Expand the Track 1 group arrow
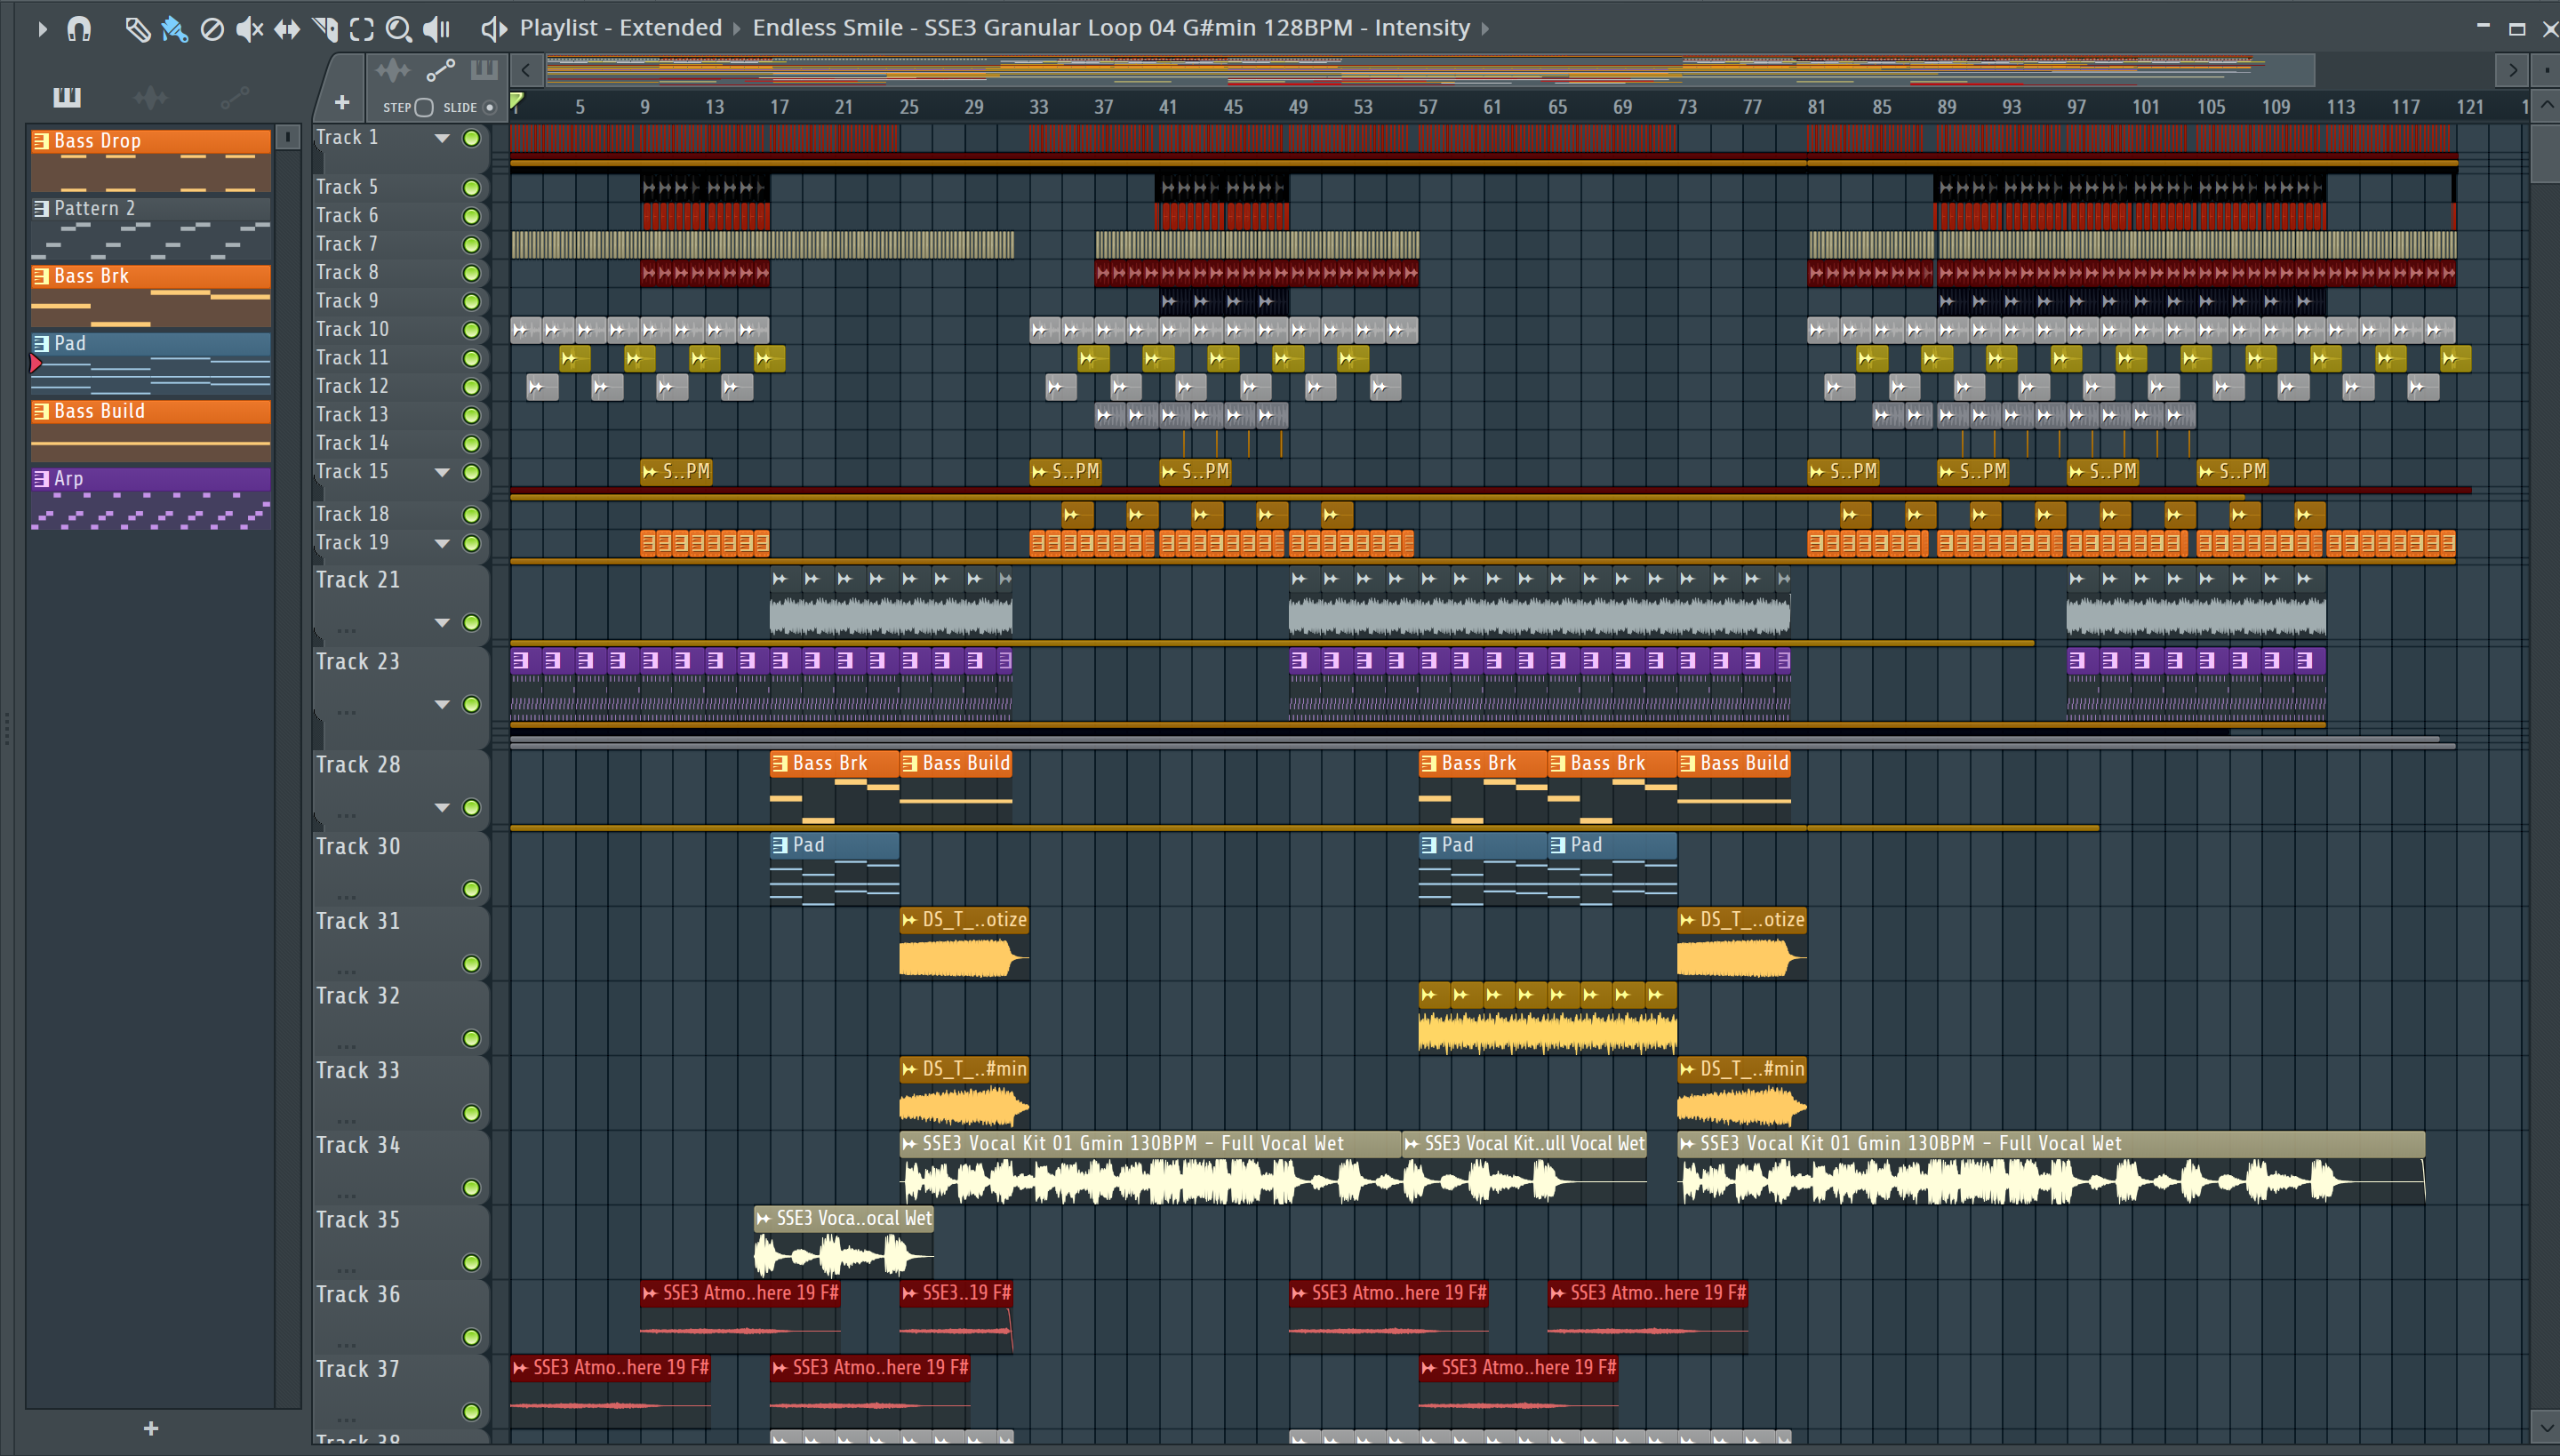The image size is (2560, 1456). (442, 138)
